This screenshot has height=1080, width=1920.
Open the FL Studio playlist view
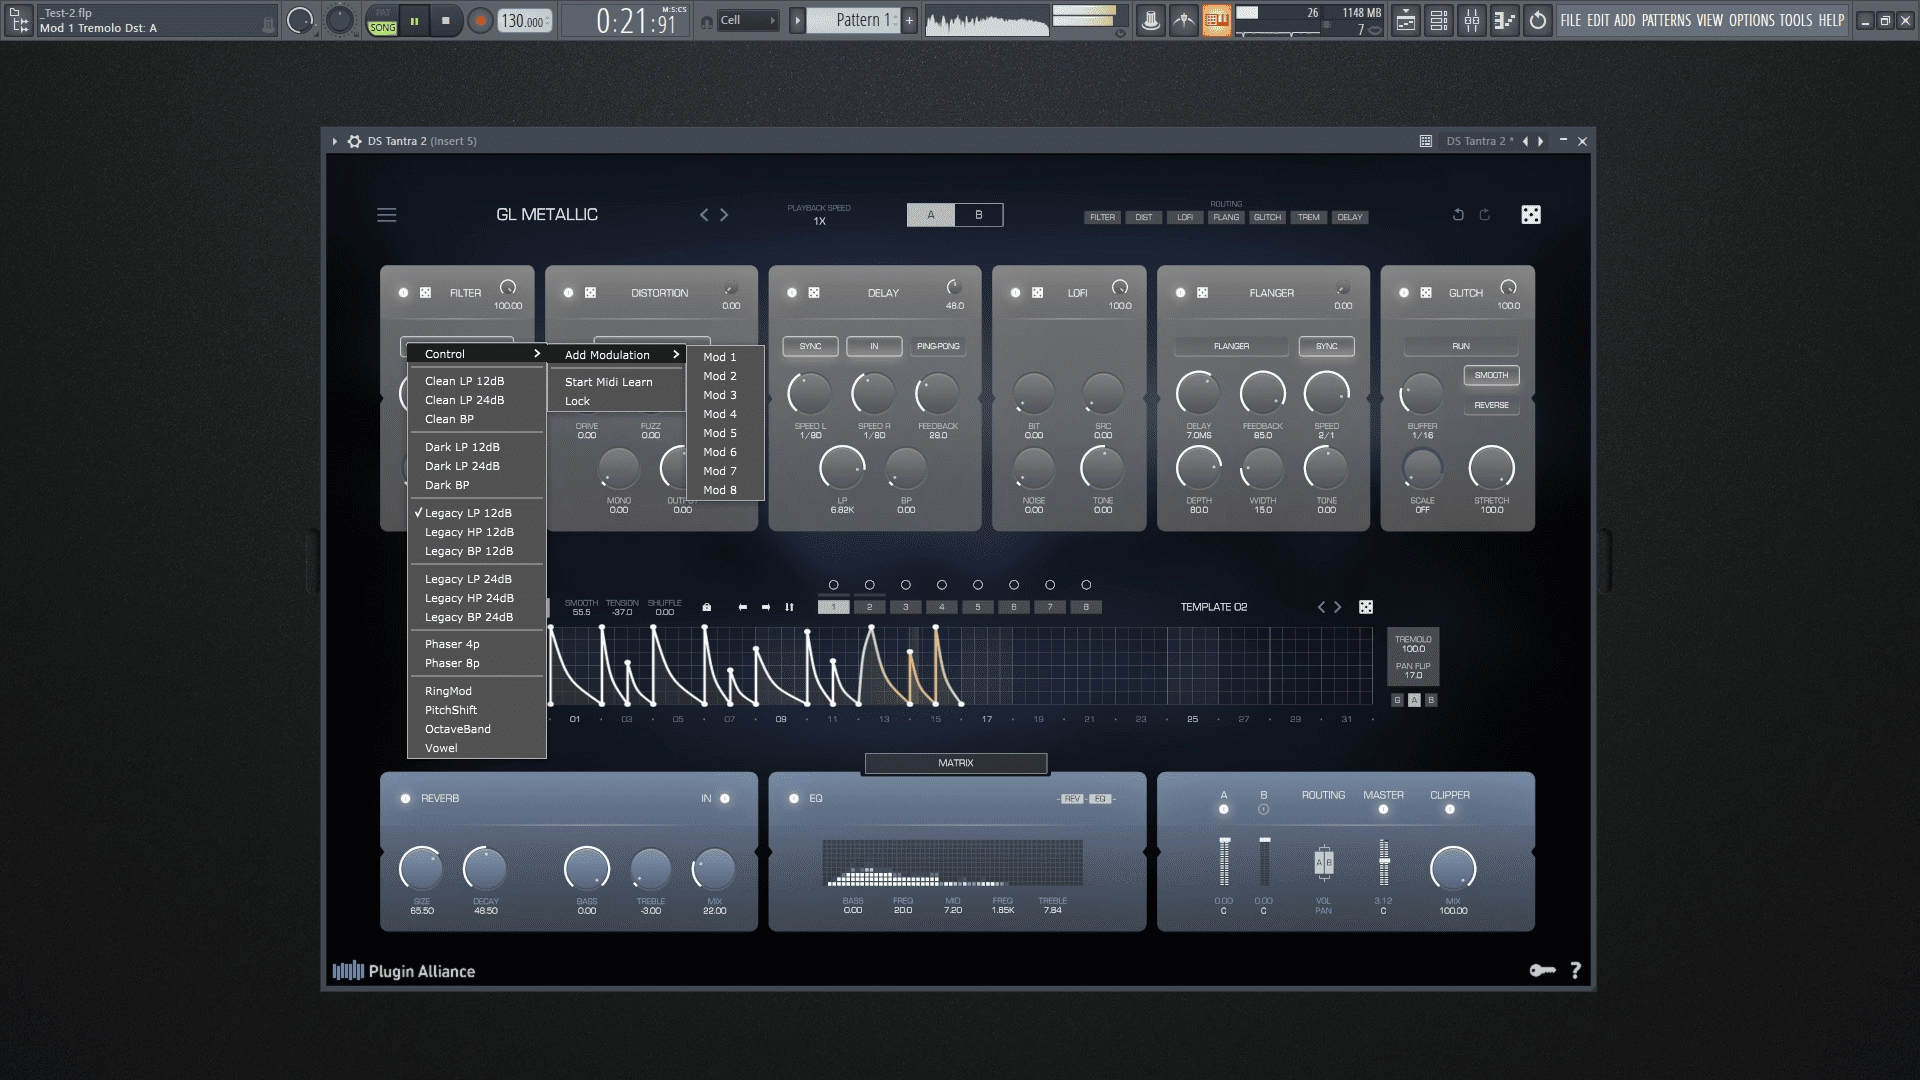pyautogui.click(x=1406, y=20)
